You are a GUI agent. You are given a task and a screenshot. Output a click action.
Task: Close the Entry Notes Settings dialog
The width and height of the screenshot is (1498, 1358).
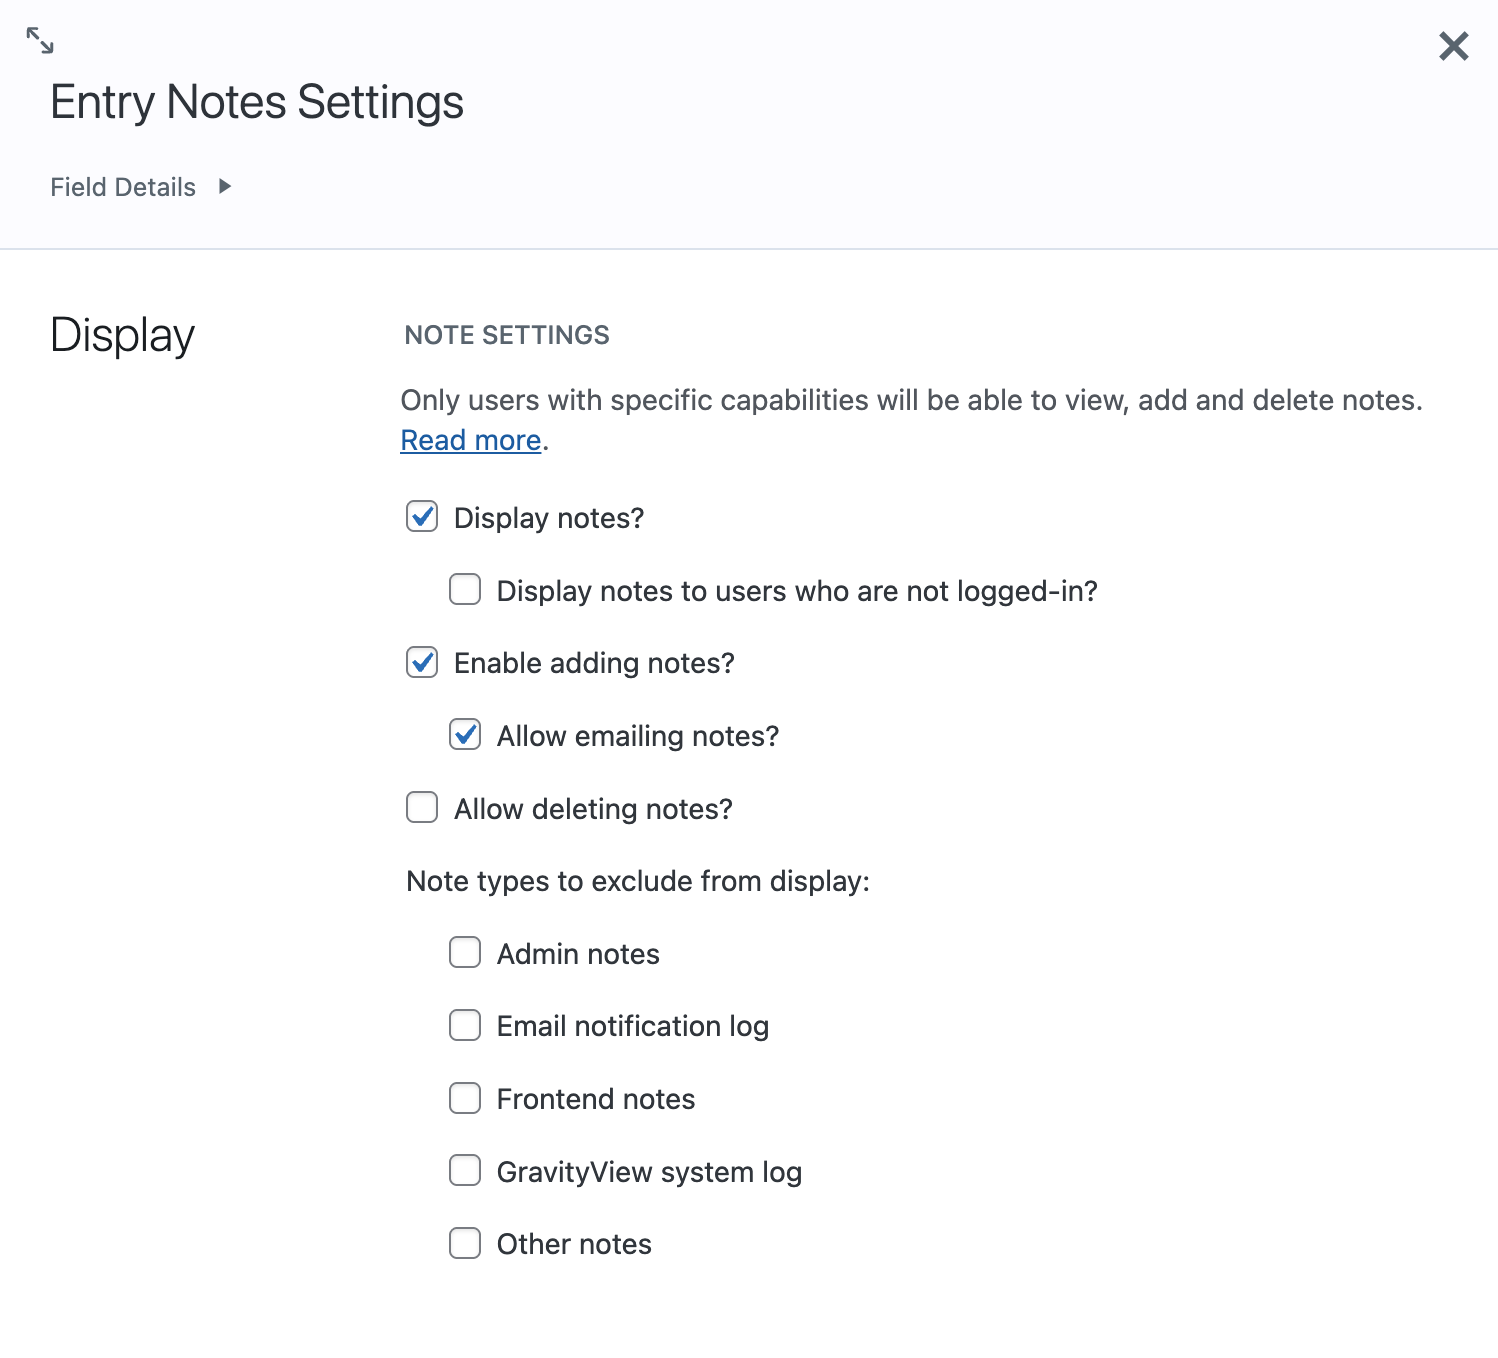1453,46
